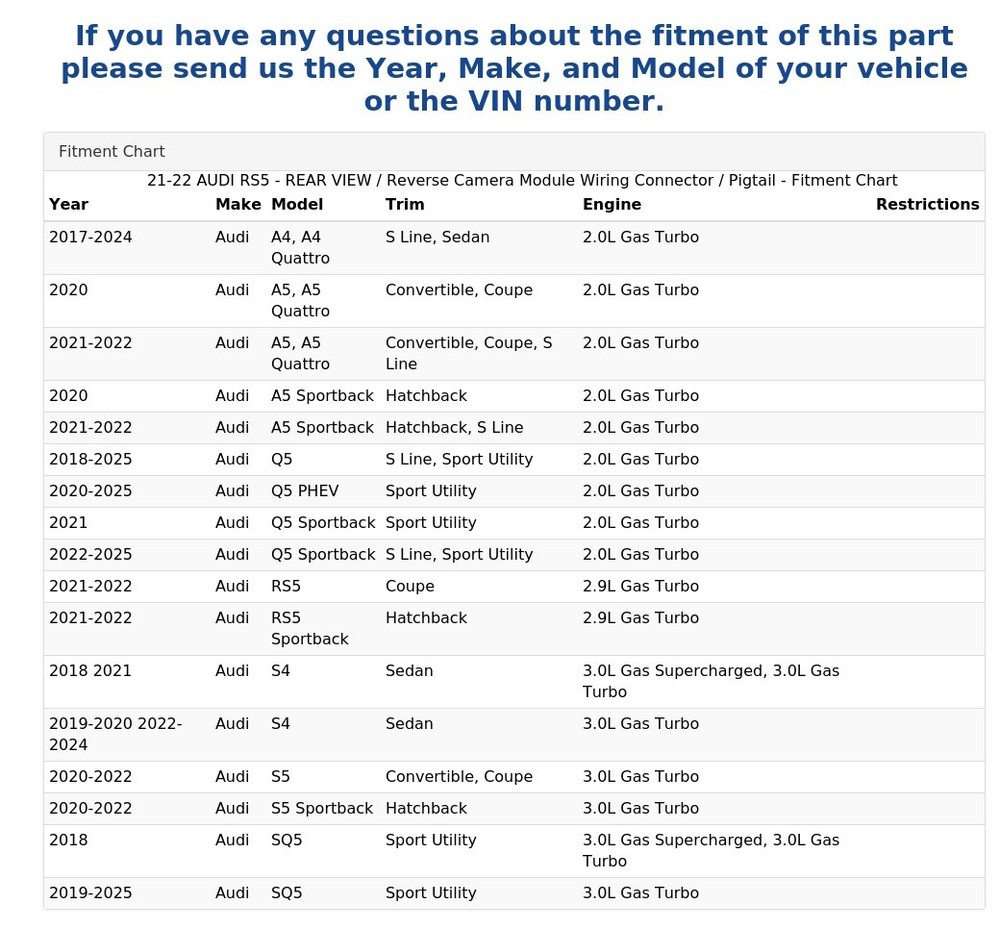Click the S5 Sportback model cell

click(x=322, y=808)
